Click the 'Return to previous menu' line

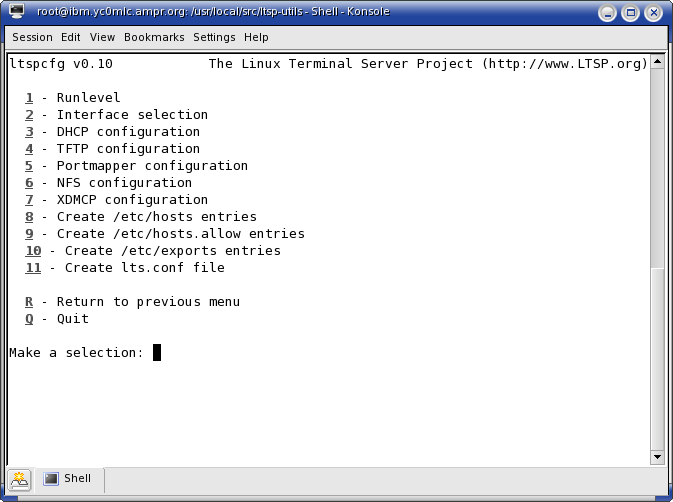point(132,302)
